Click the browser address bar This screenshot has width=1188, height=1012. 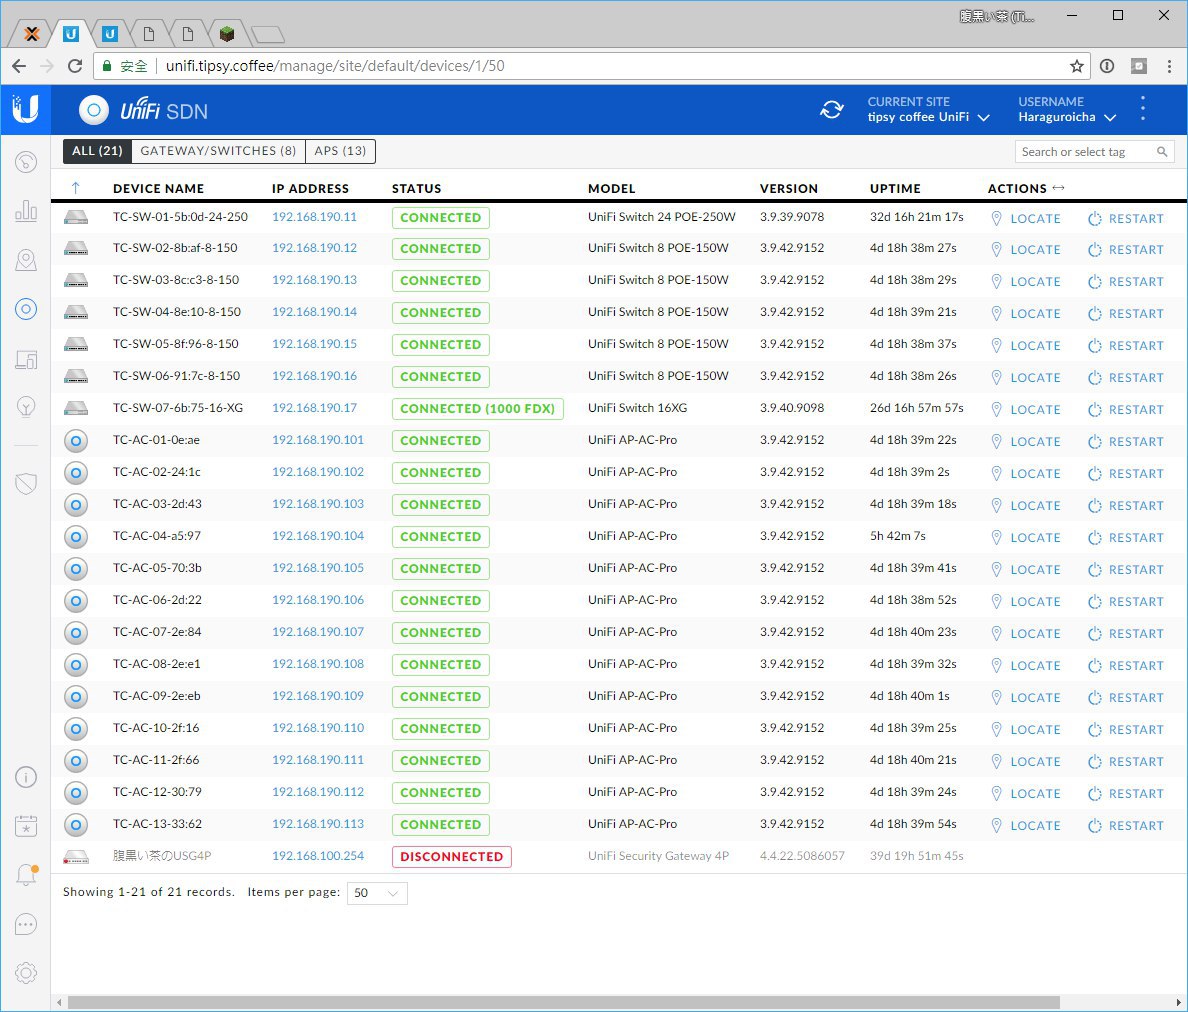point(591,66)
